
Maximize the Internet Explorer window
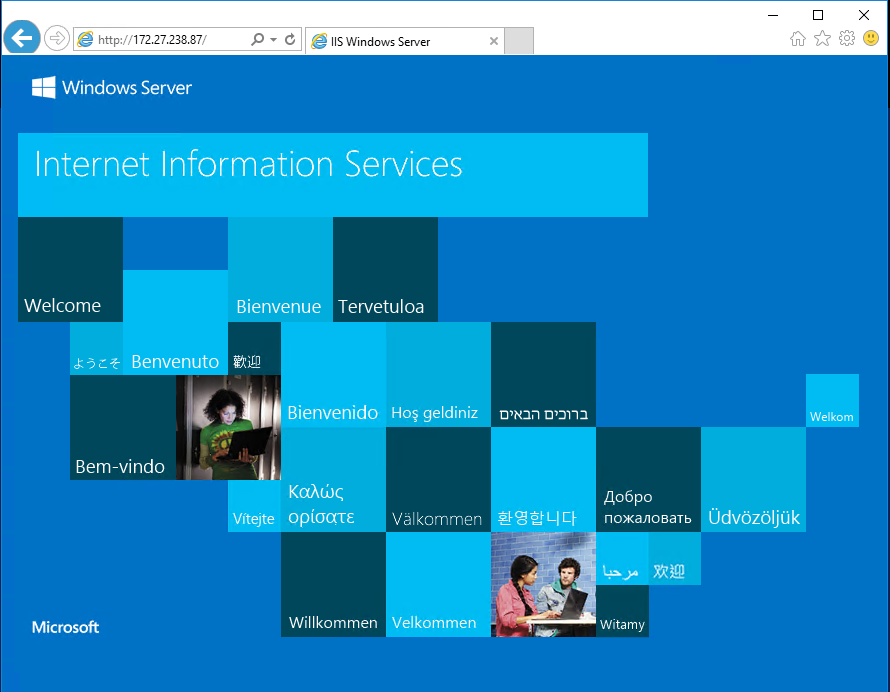pyautogui.click(x=818, y=15)
